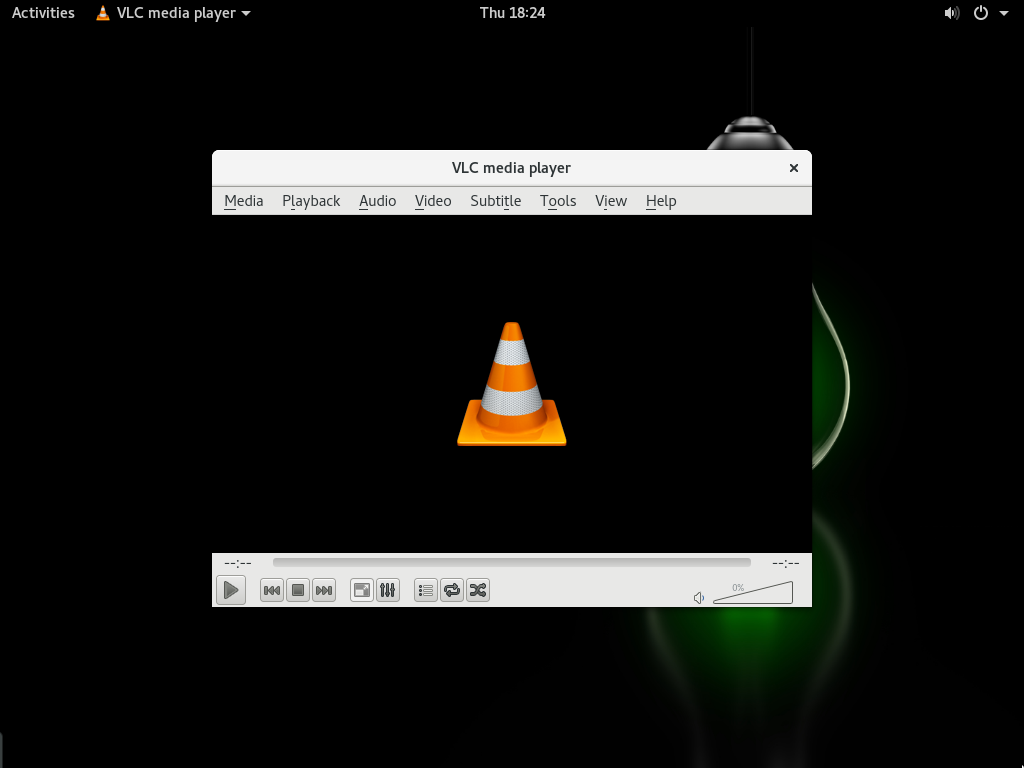Image resolution: width=1024 pixels, height=768 pixels.
Task: Open the VLC media player app menu in top bar
Action: tap(173, 13)
